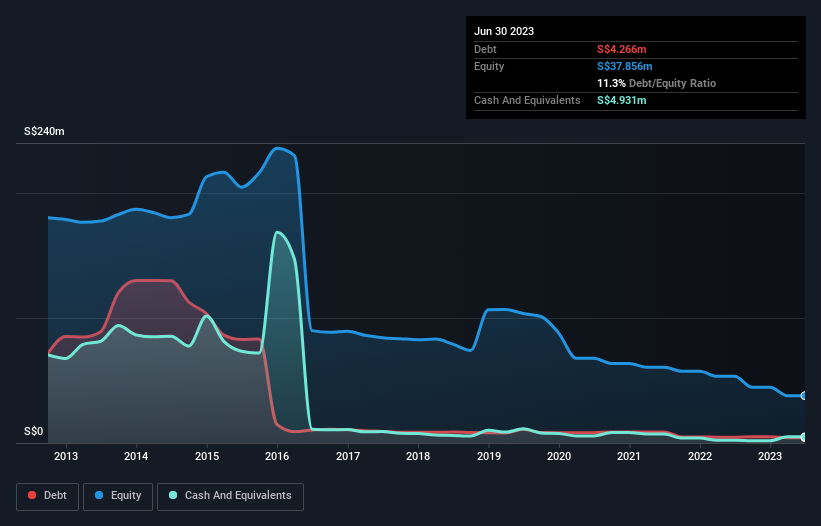
Task: Click the Equity row label in tooltip
Action: pos(489,66)
